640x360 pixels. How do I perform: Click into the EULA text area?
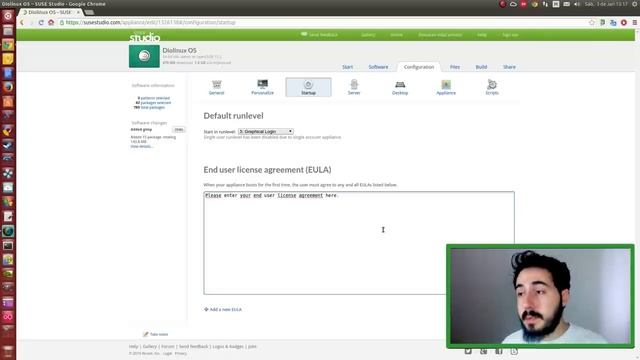click(x=359, y=243)
